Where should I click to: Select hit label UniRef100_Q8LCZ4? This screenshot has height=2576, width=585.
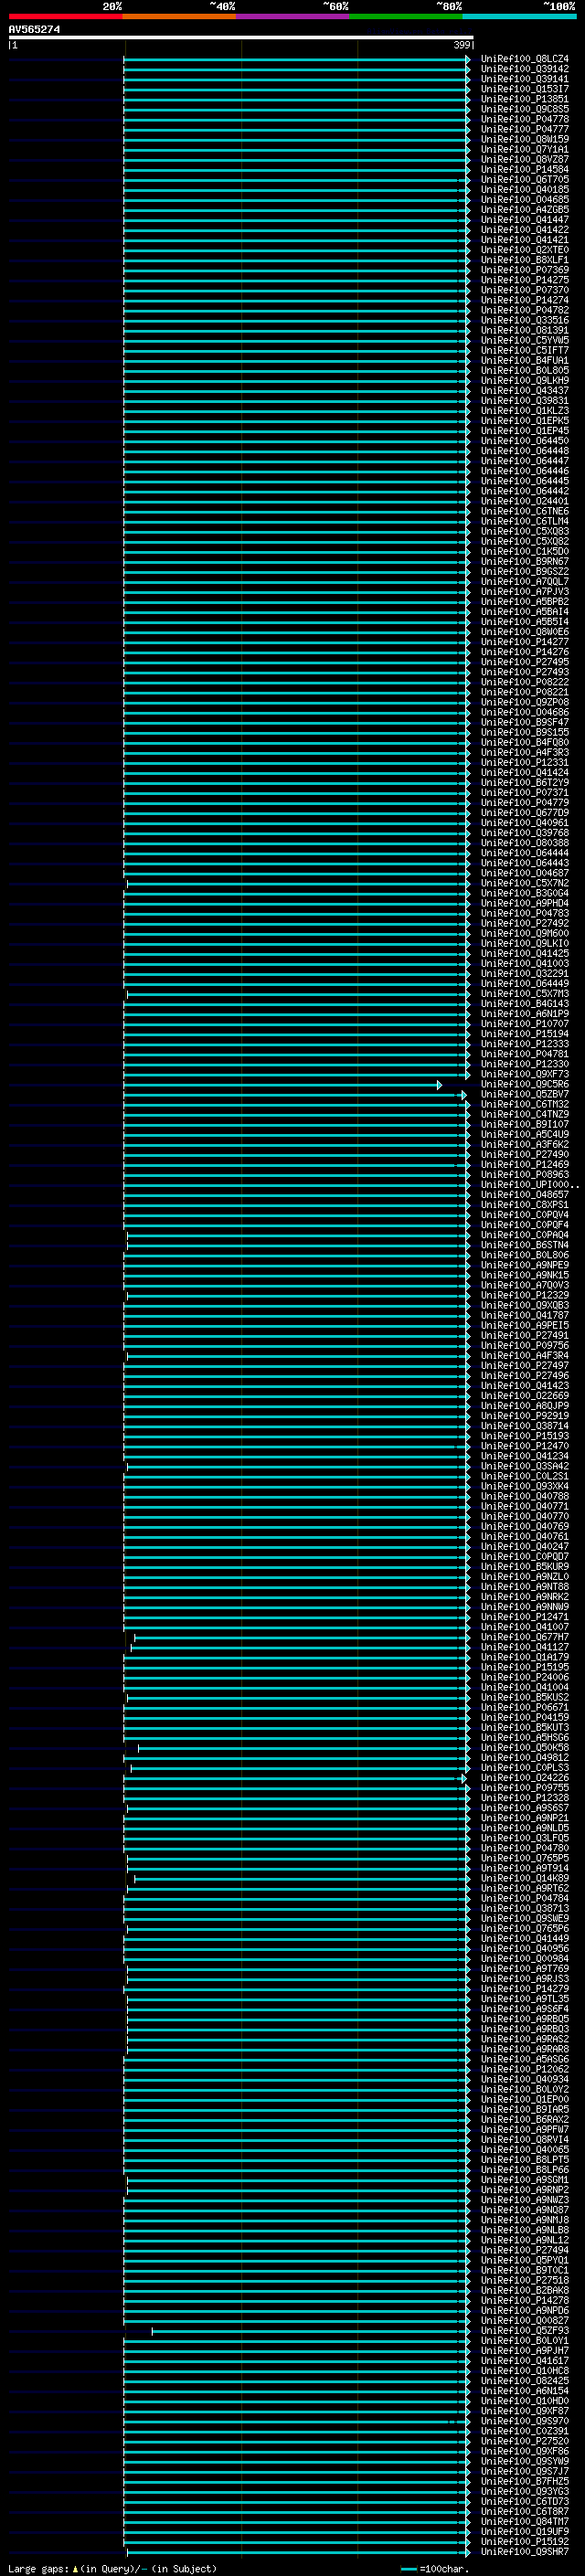[x=525, y=59]
